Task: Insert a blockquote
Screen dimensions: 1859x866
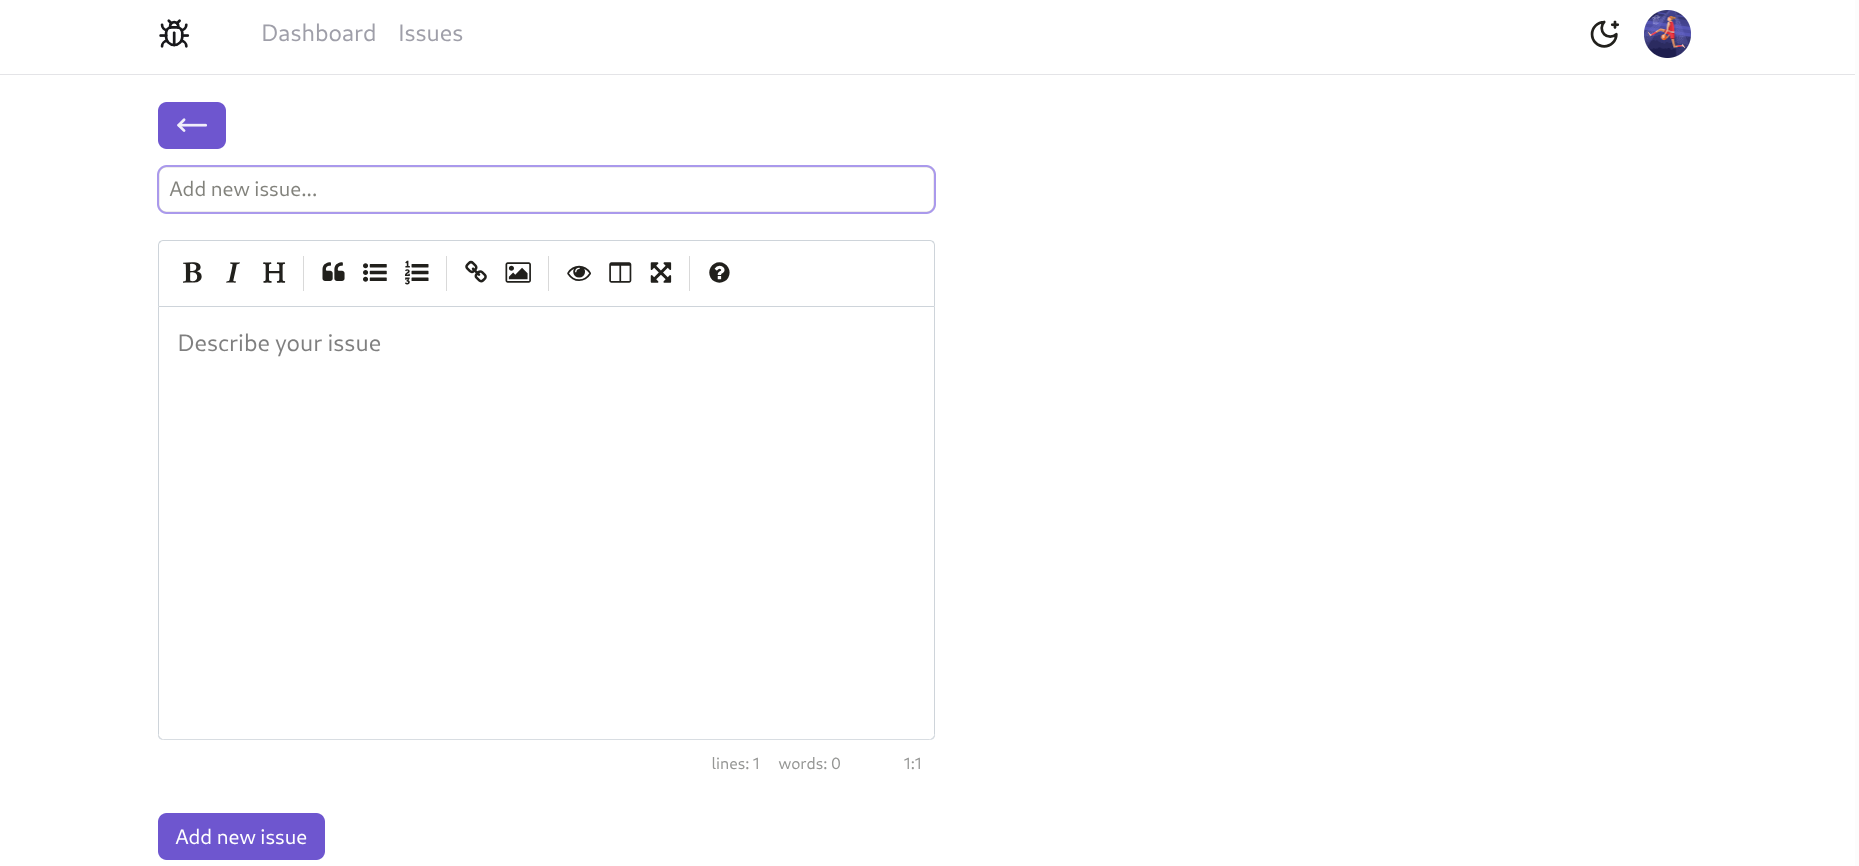Action: [x=333, y=273]
